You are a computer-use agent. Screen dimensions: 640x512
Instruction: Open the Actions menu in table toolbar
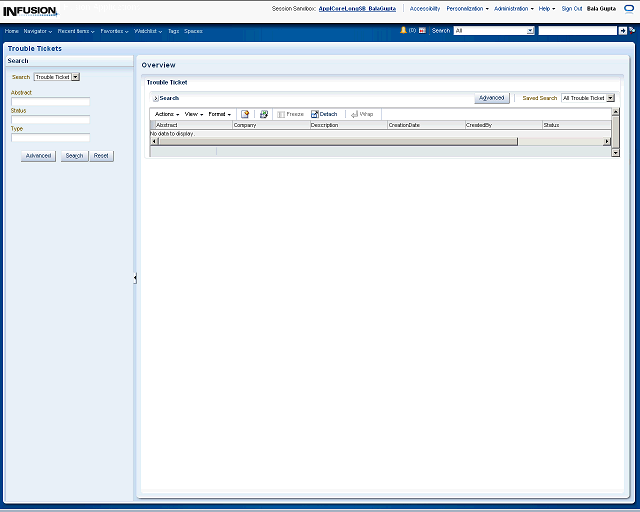coord(167,114)
